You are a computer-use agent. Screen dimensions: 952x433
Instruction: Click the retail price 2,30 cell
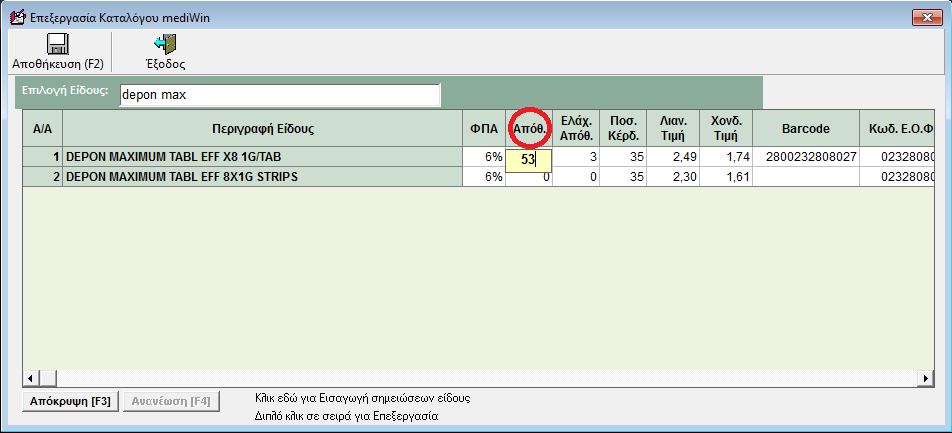point(673,177)
